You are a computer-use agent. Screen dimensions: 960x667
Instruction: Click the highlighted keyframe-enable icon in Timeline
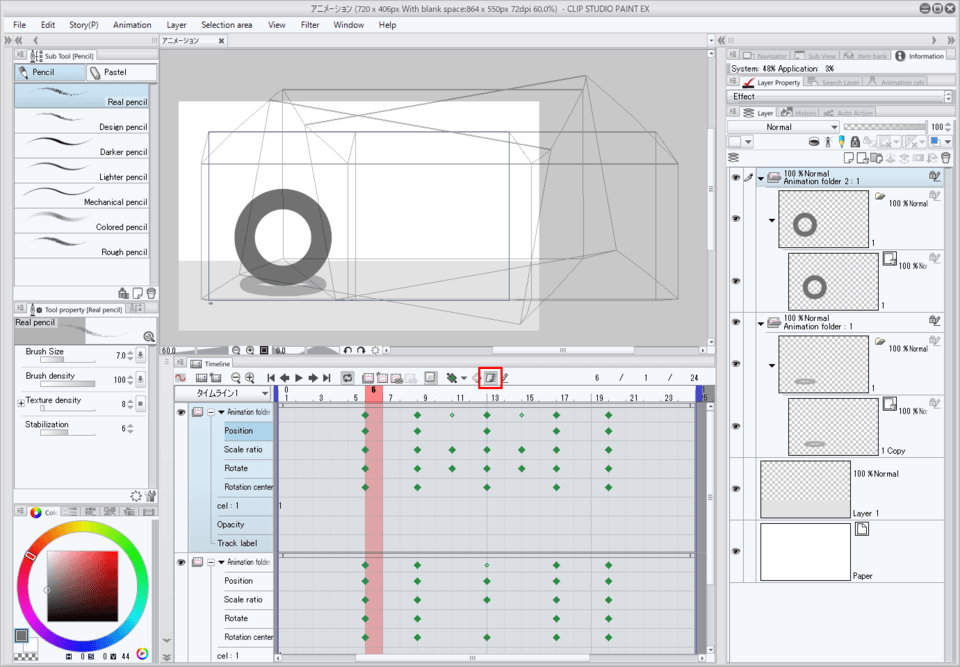pyautogui.click(x=490, y=378)
